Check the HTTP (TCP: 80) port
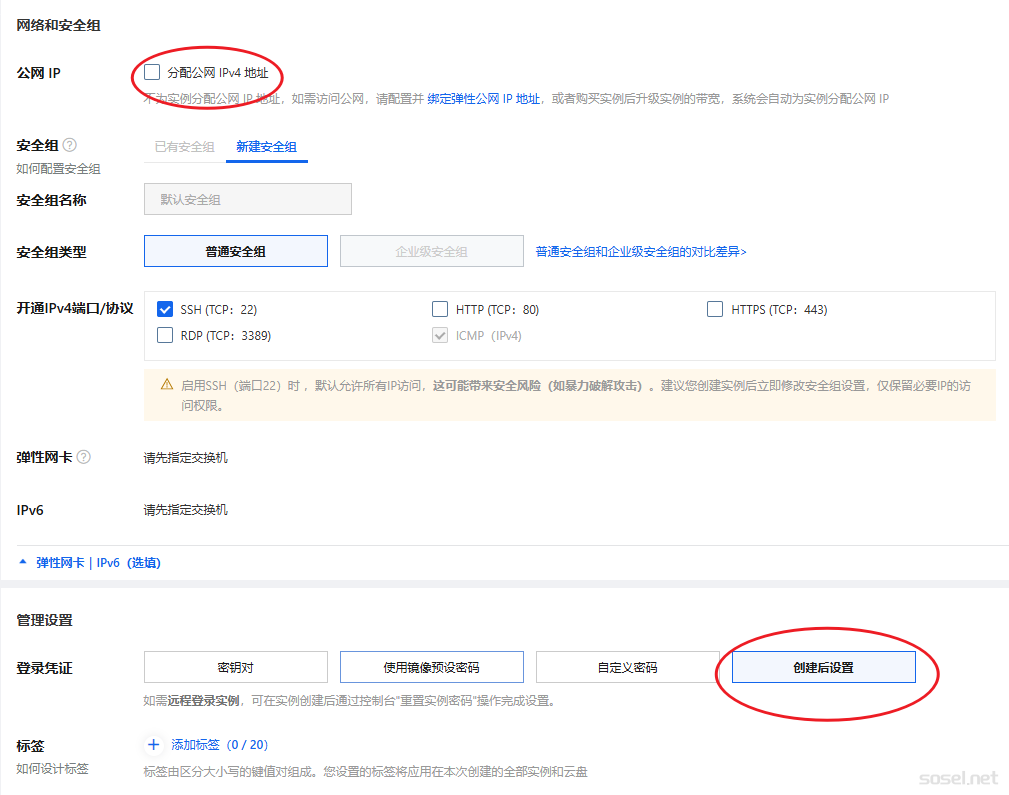 coord(440,309)
